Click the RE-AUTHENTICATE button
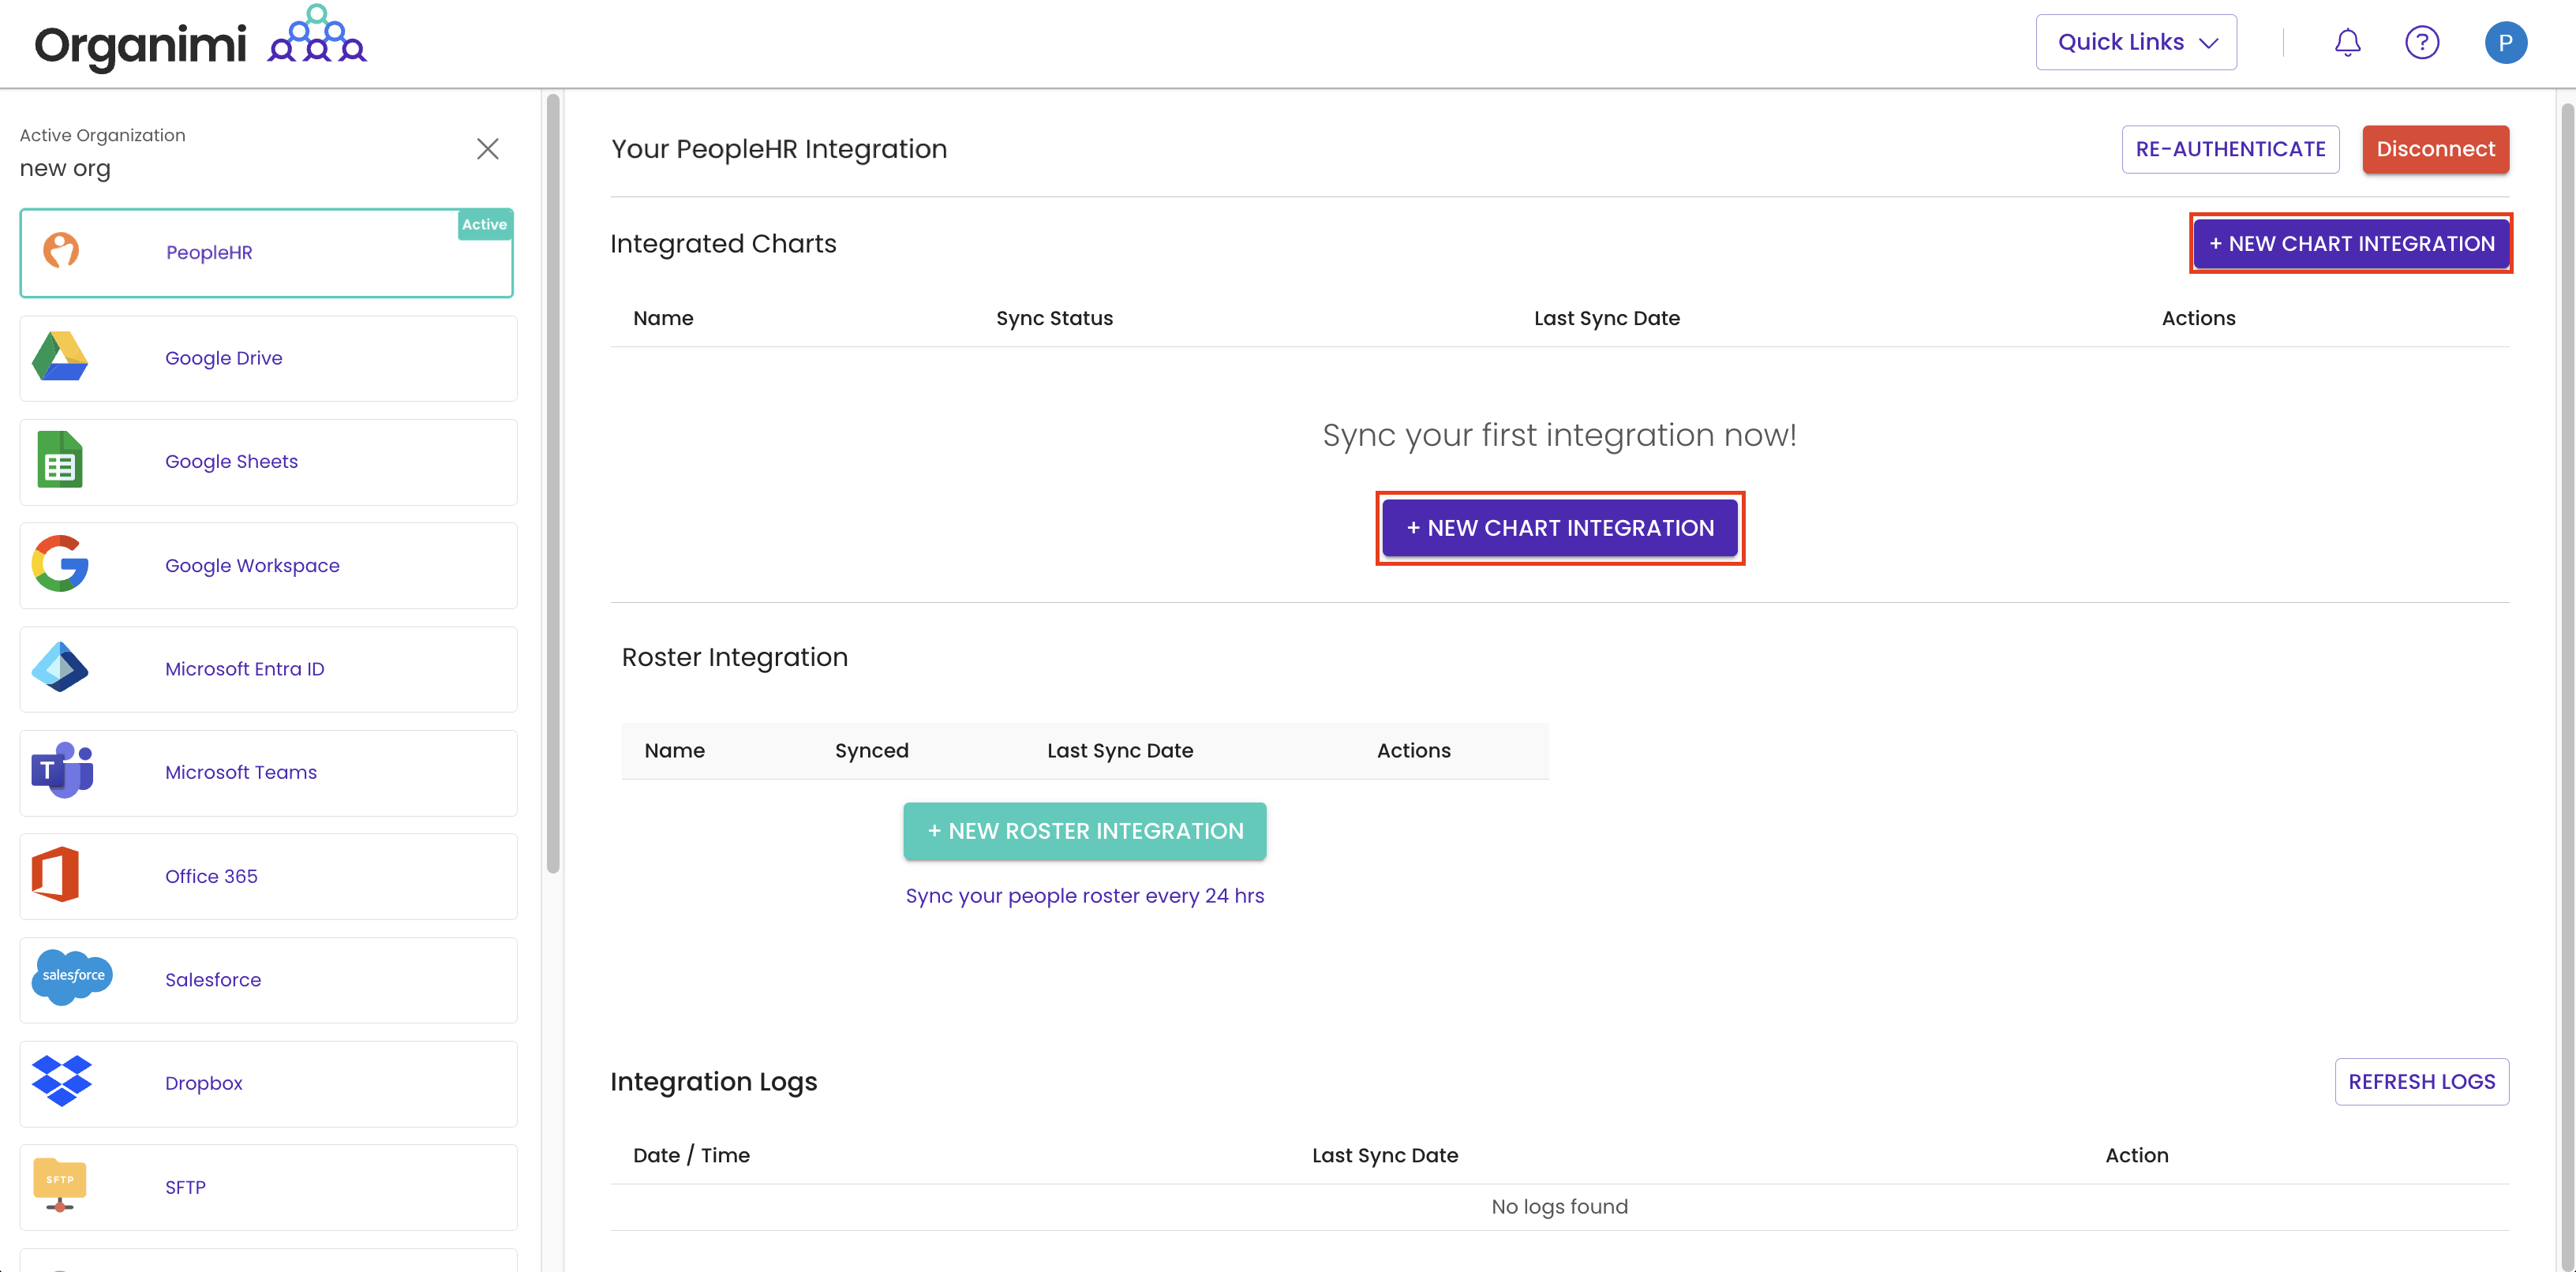The width and height of the screenshot is (2576, 1272). (2230, 149)
